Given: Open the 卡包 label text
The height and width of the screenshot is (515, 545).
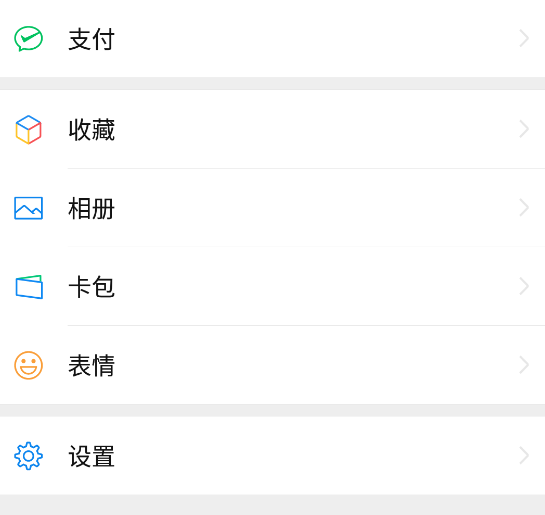Looking at the screenshot, I should pyautogui.click(x=91, y=287).
